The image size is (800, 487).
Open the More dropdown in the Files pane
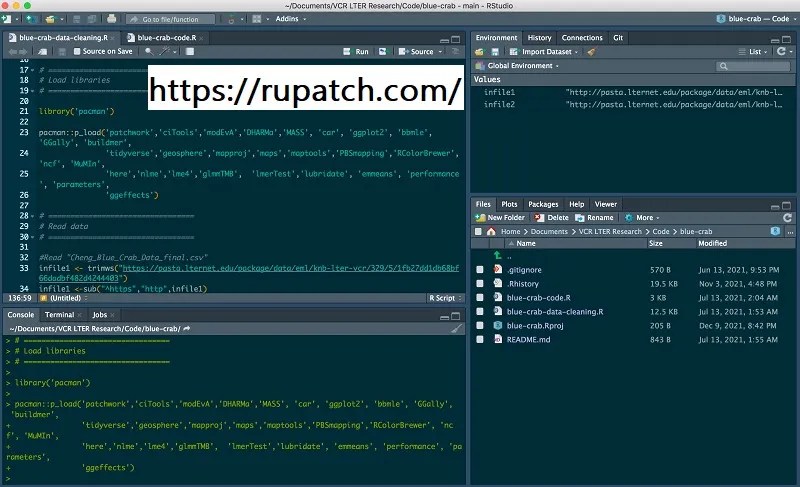(642, 218)
